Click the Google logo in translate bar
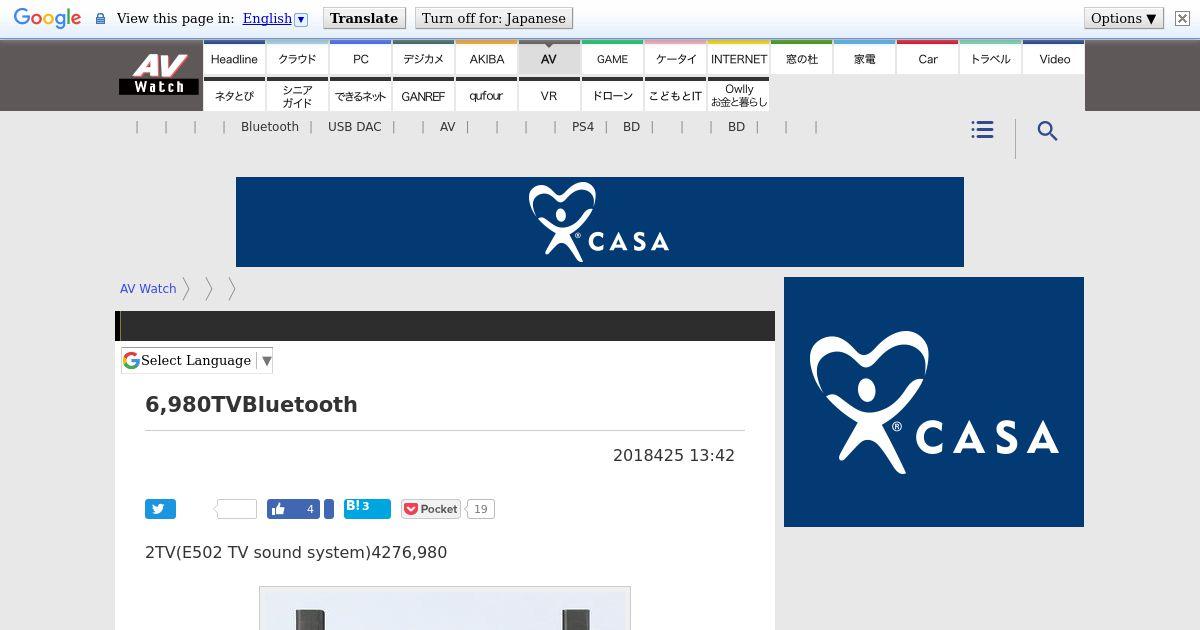 [47, 18]
